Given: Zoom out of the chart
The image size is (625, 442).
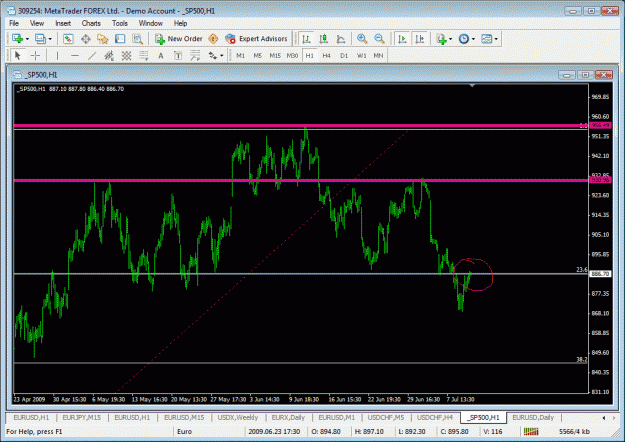Looking at the screenshot, I should [x=379, y=39].
